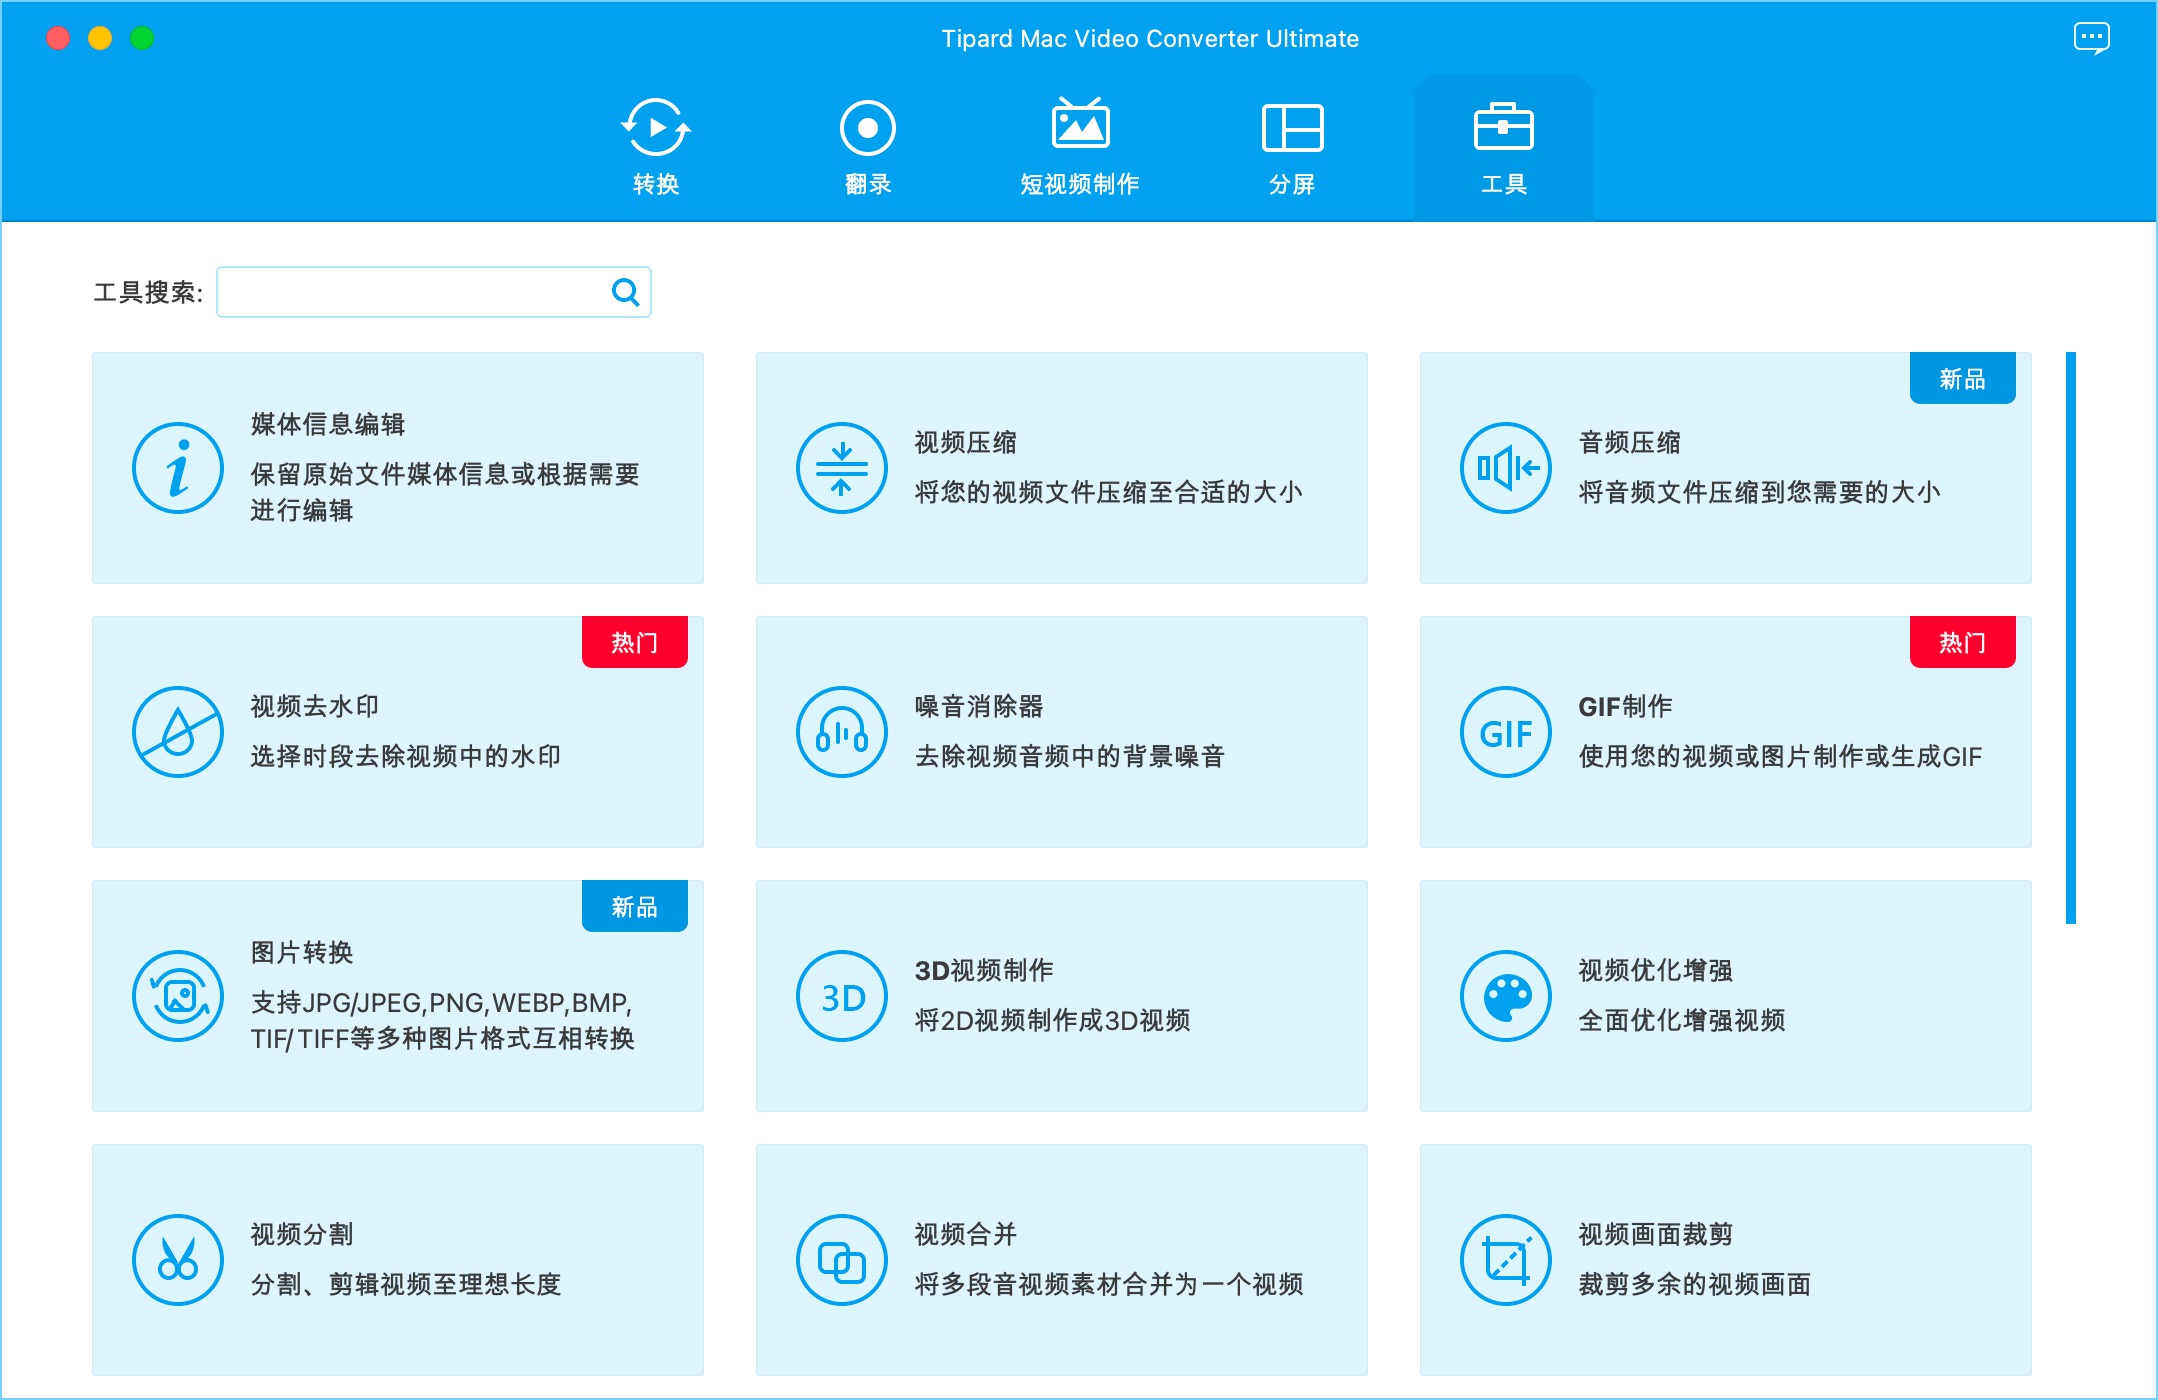
Task: Open the 视频去水印 tool title
Action: [315, 706]
